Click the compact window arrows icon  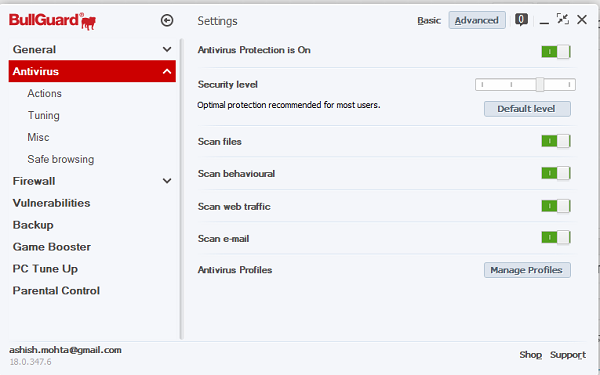tap(562, 18)
